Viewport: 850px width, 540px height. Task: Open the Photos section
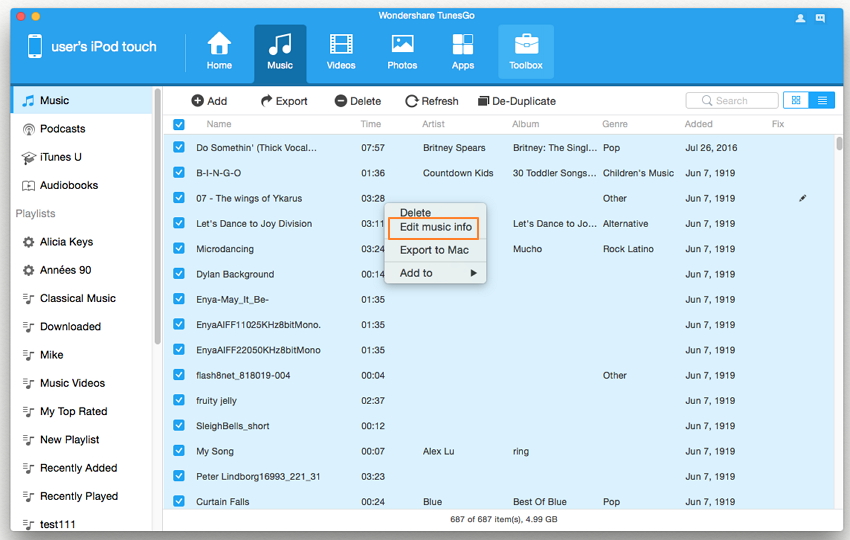tap(402, 51)
